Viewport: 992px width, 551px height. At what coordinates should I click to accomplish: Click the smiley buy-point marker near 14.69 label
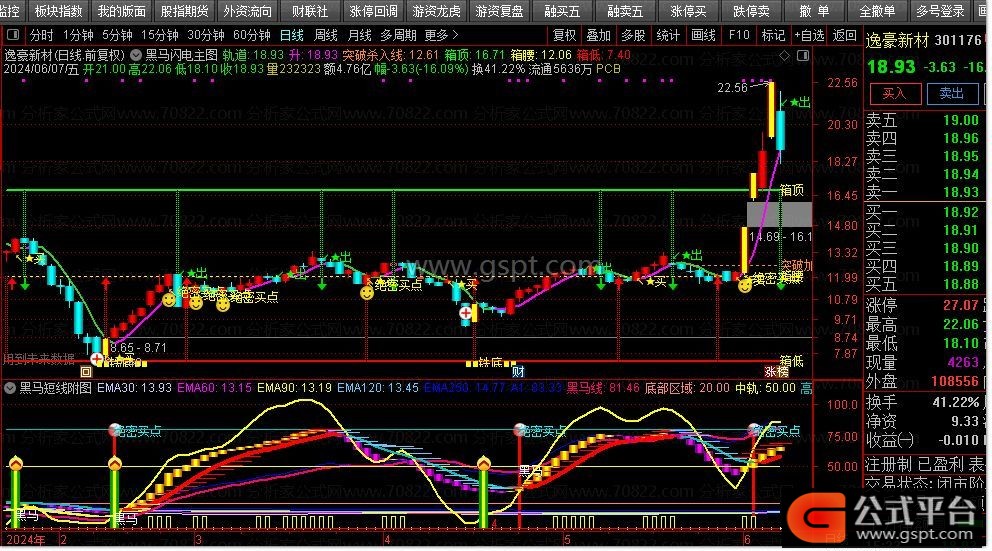745,285
